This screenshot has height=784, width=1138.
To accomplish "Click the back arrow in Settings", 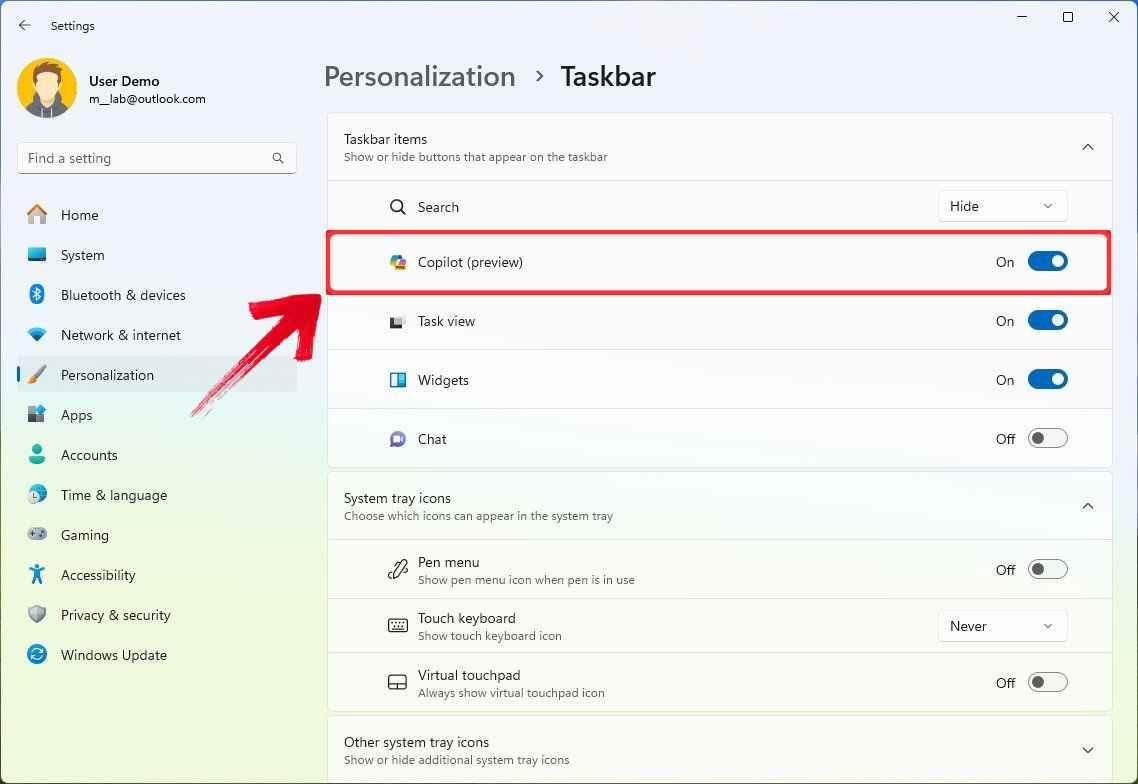I will pos(25,26).
